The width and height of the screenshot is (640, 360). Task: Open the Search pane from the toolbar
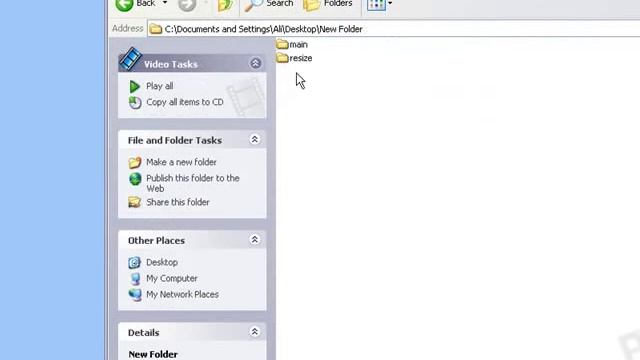coord(269,4)
